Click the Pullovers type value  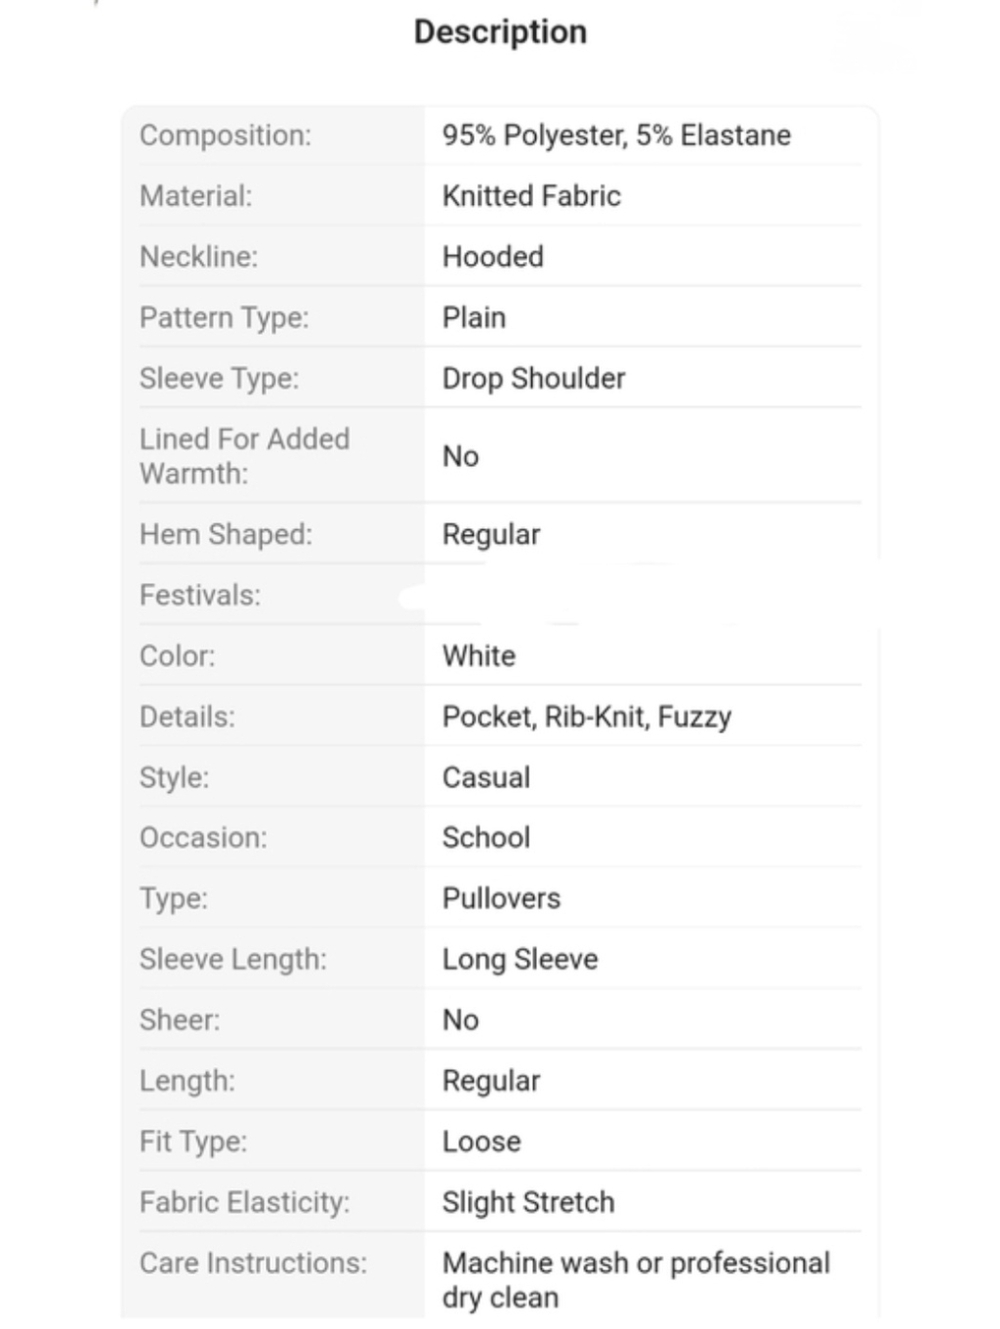pos(501,899)
